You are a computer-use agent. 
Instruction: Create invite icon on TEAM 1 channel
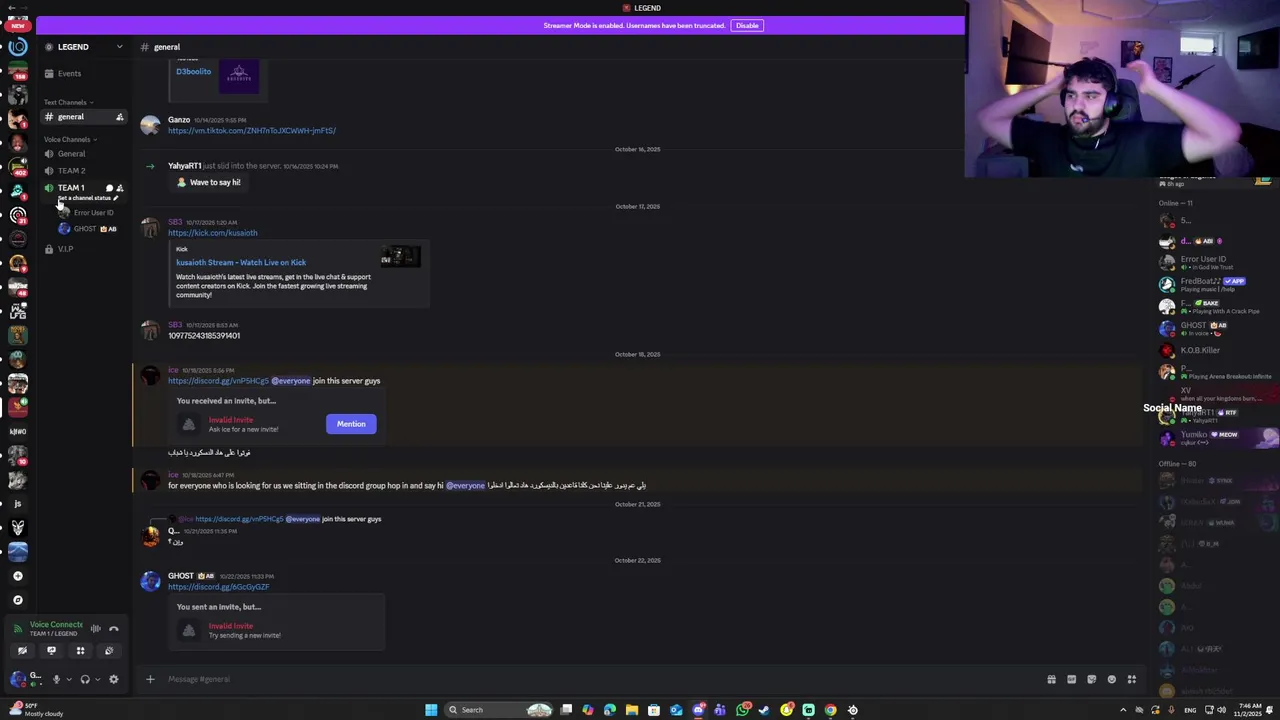pyautogui.click(x=120, y=188)
